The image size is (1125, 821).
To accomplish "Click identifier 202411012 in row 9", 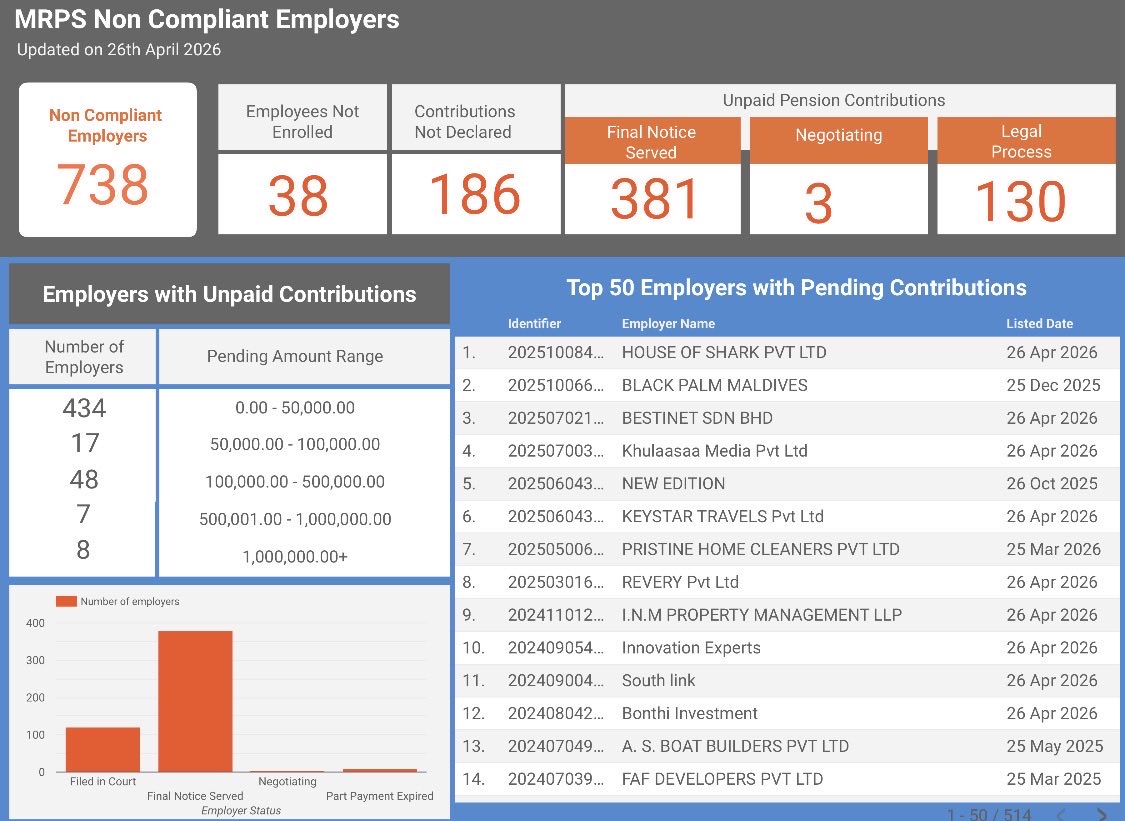I will [x=556, y=615].
